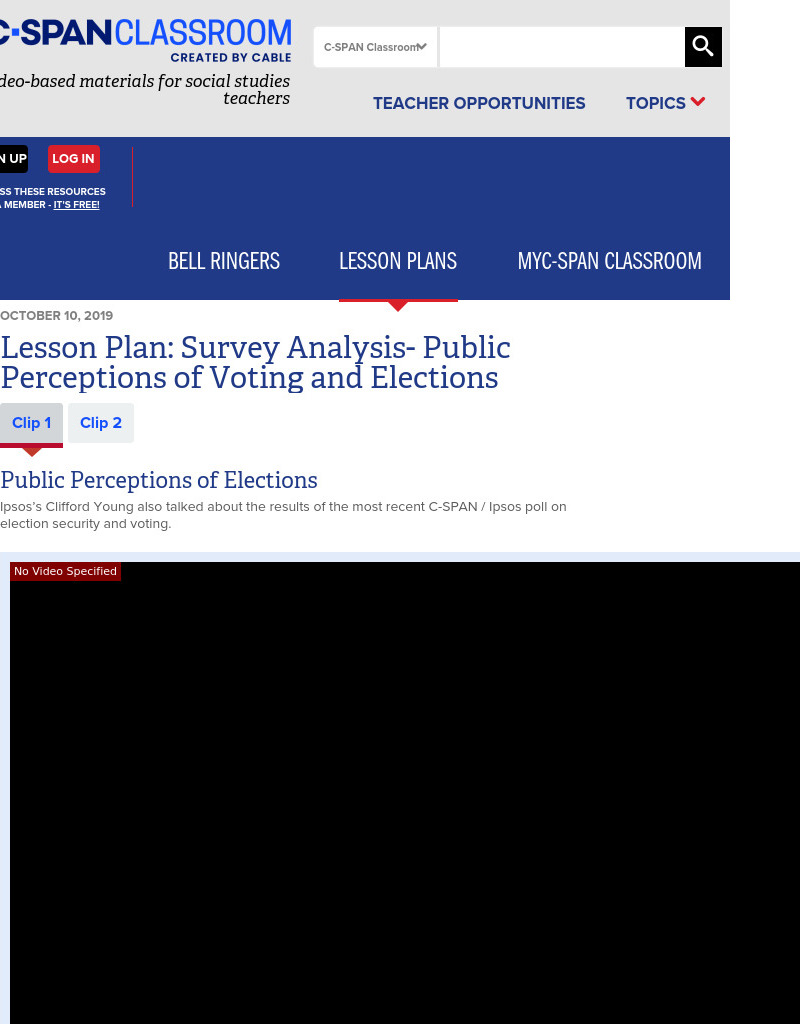Image resolution: width=800 pixels, height=1024 pixels.
Task: Switch to the Clip 2 tab
Action: click(x=101, y=423)
